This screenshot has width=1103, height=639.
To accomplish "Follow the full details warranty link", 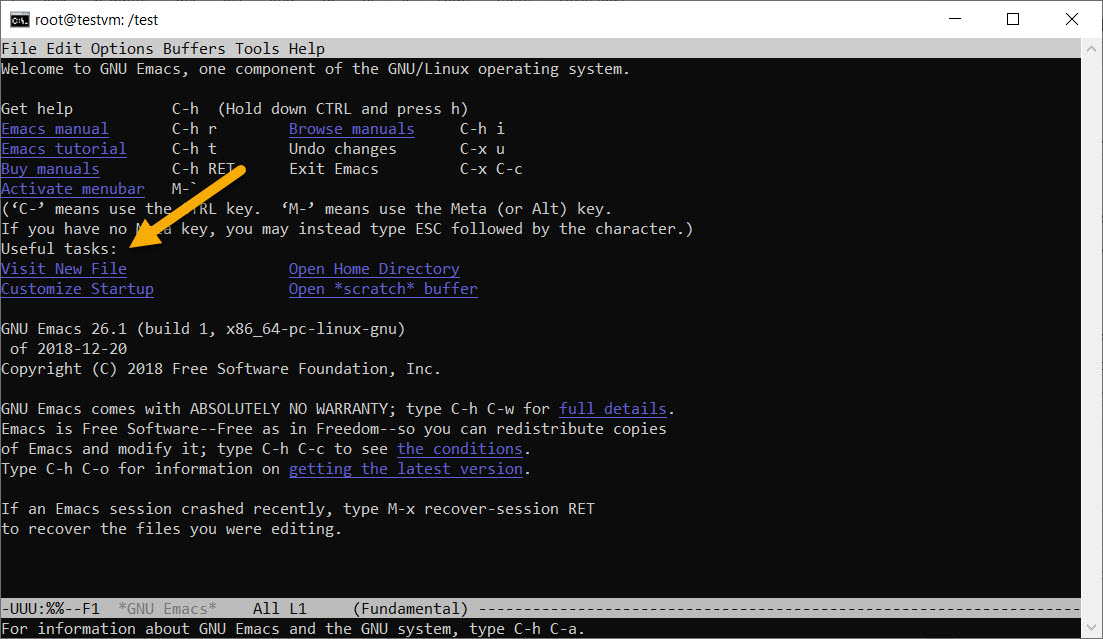I will [613, 409].
